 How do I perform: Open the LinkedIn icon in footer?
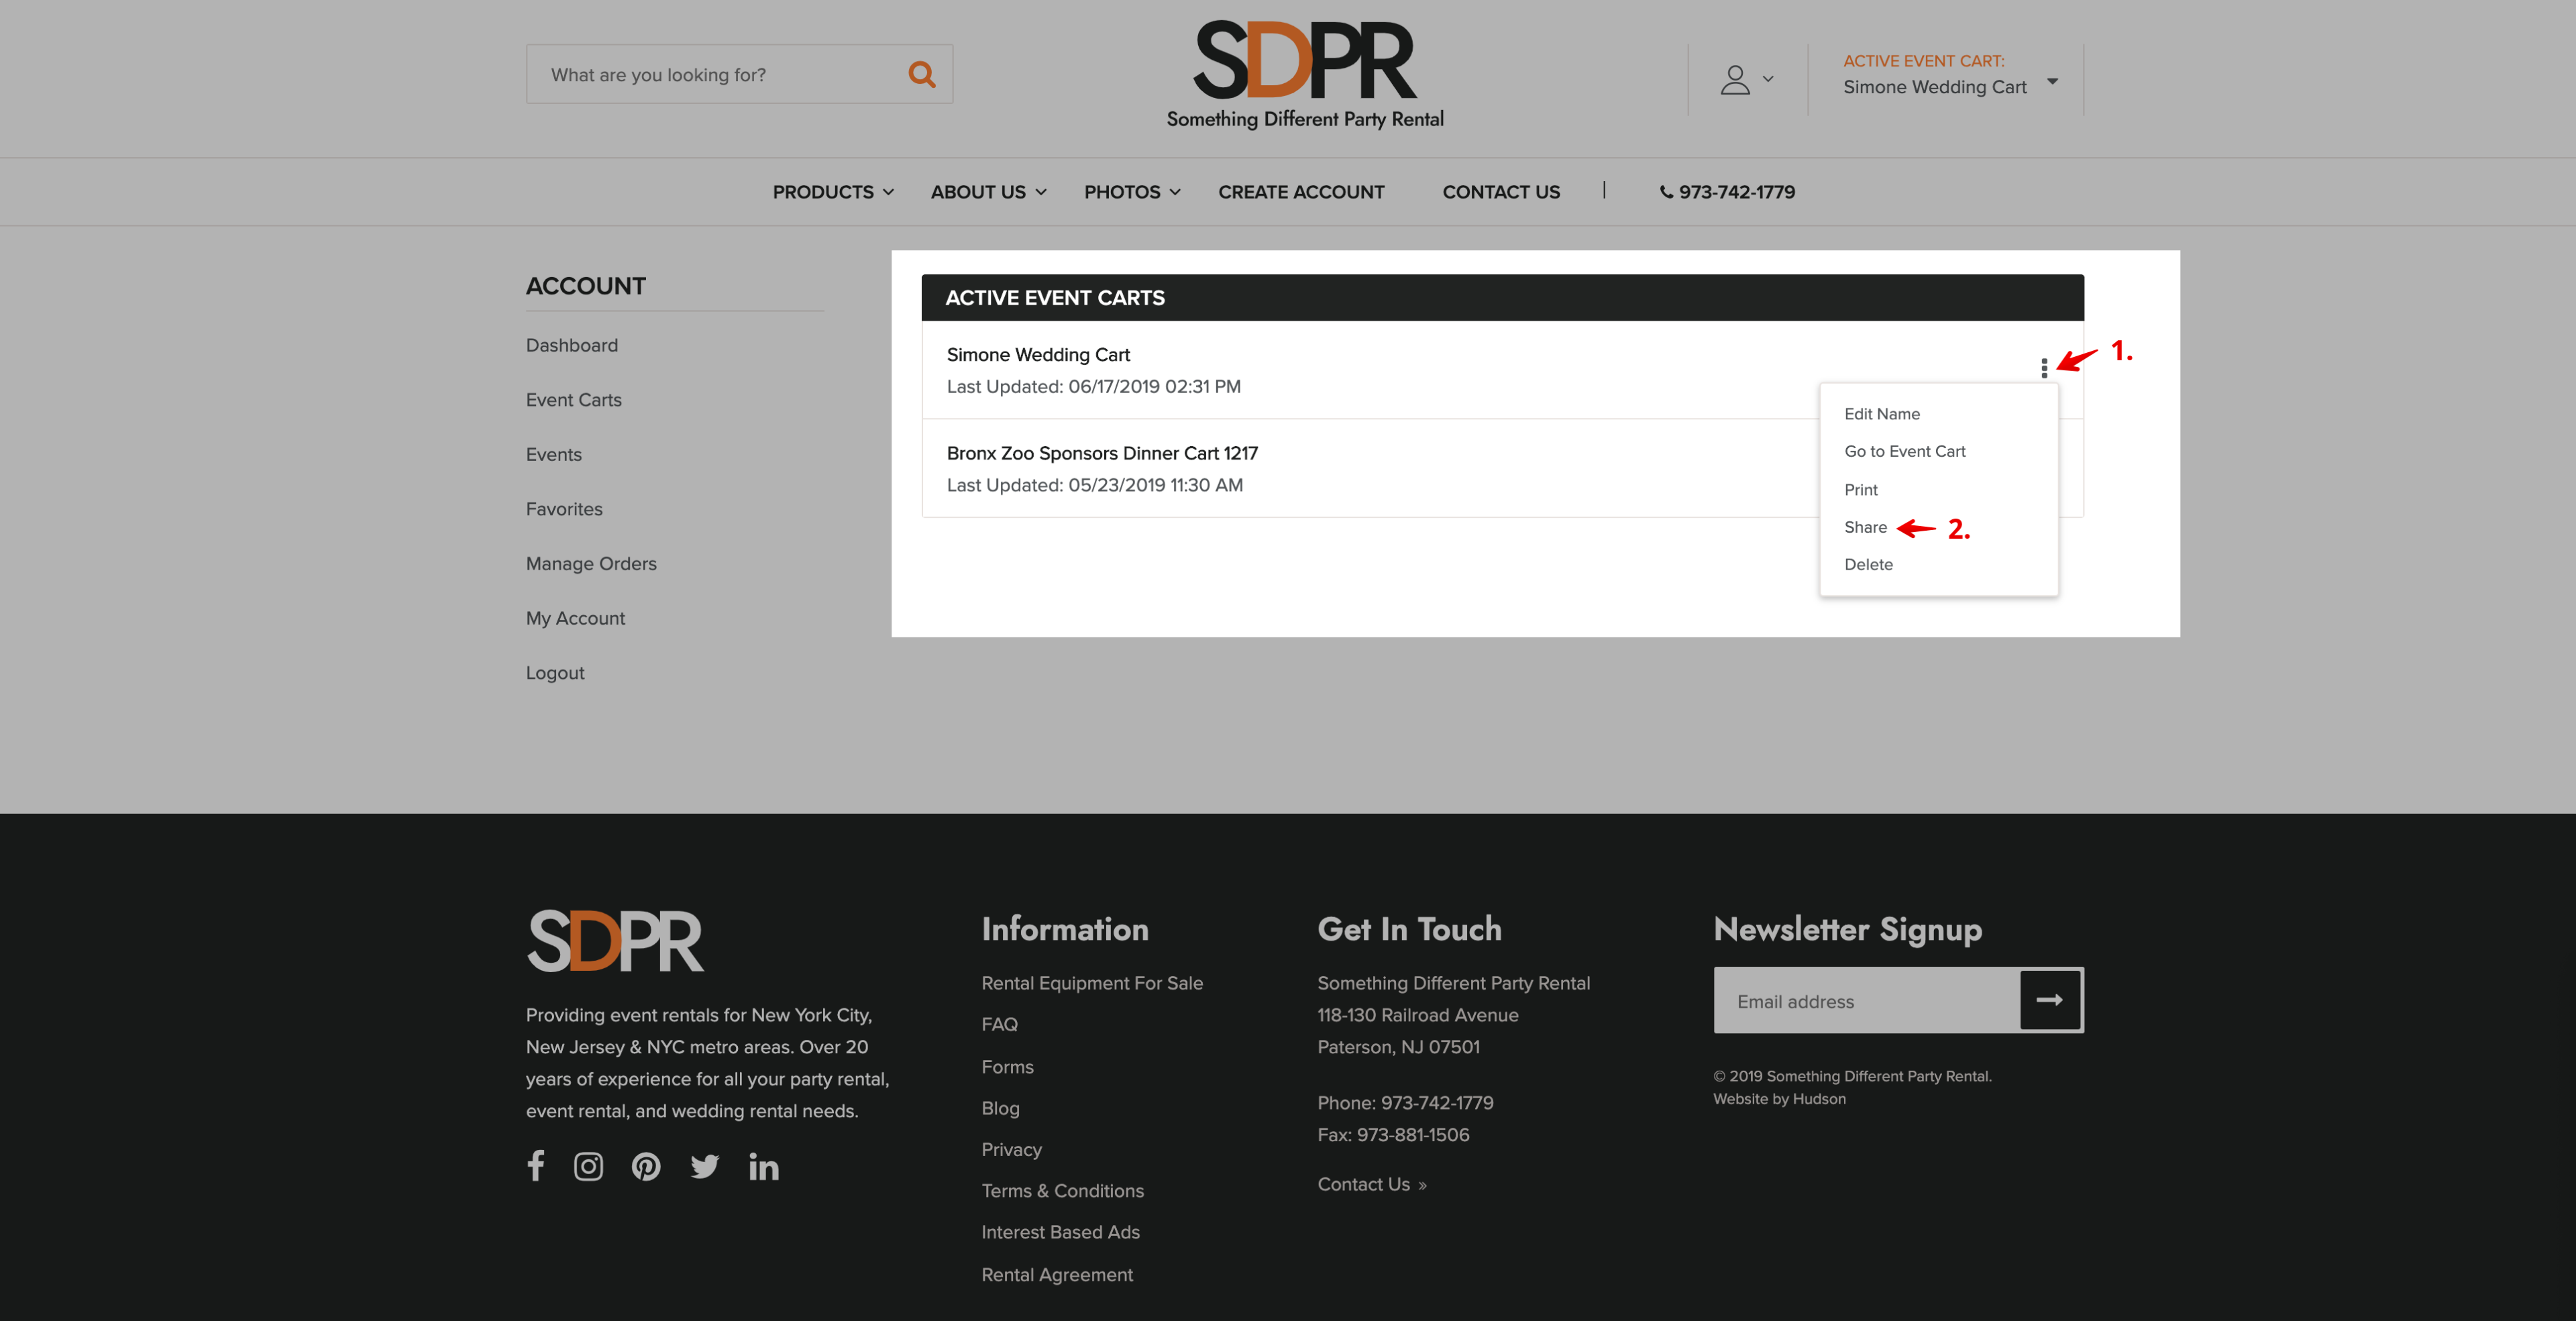763,1166
